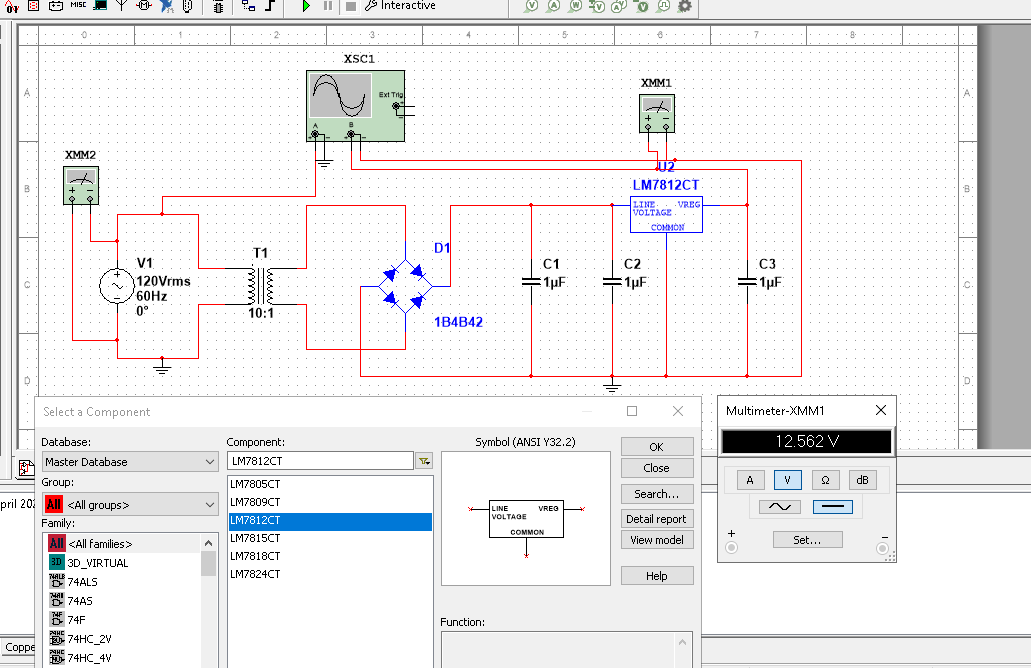Select LM7805CT from the component list
Viewport: 1031px width, 668px height.
[255, 484]
